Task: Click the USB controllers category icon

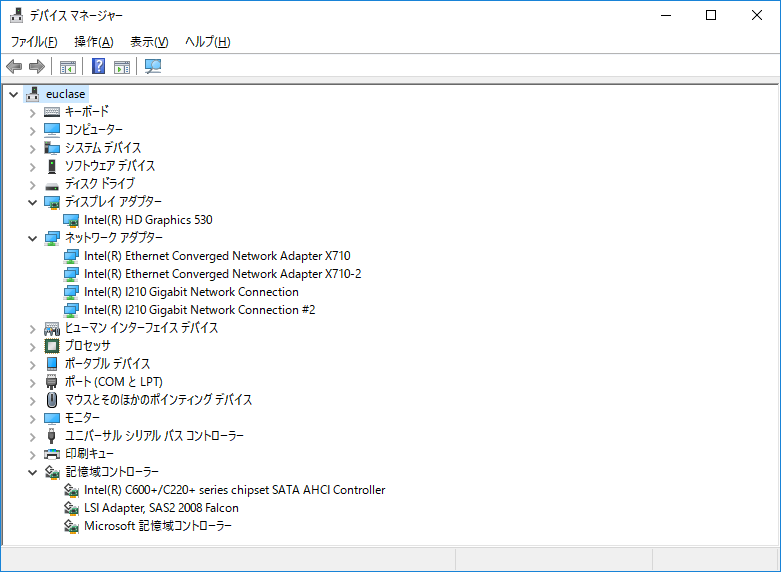Action: tap(51, 436)
